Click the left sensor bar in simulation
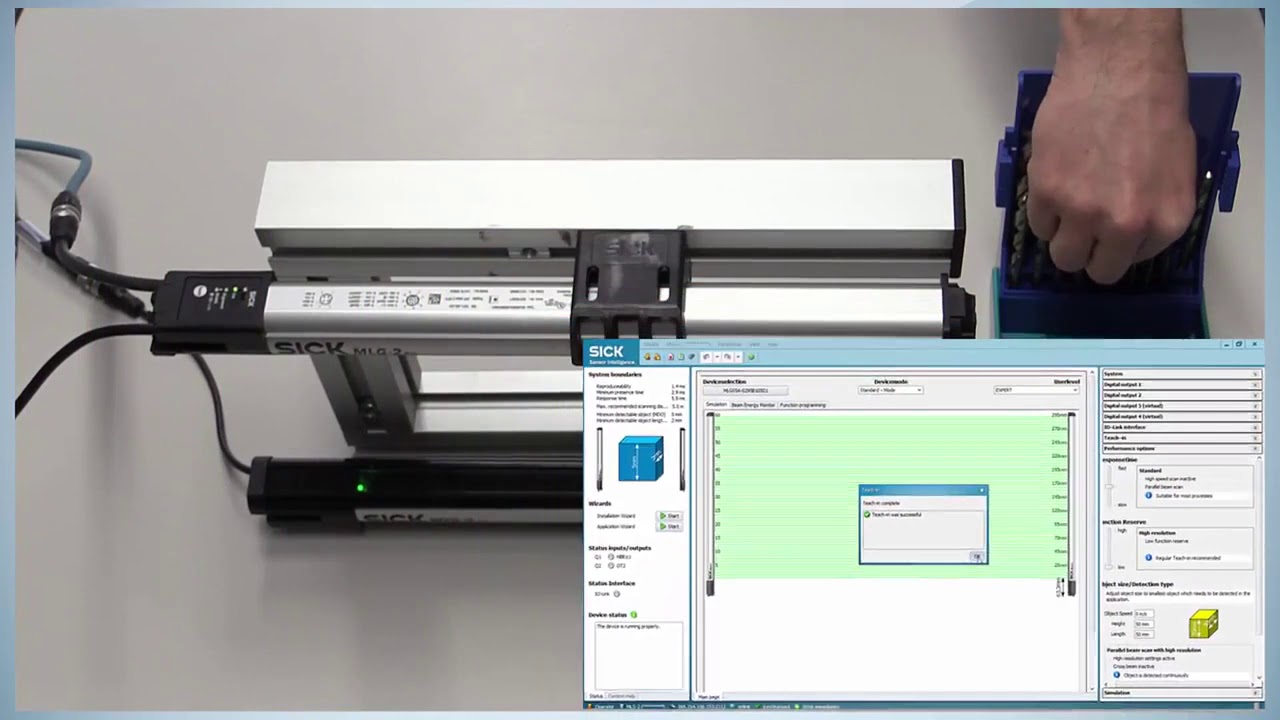The image size is (1280, 720). pyautogui.click(x=710, y=503)
